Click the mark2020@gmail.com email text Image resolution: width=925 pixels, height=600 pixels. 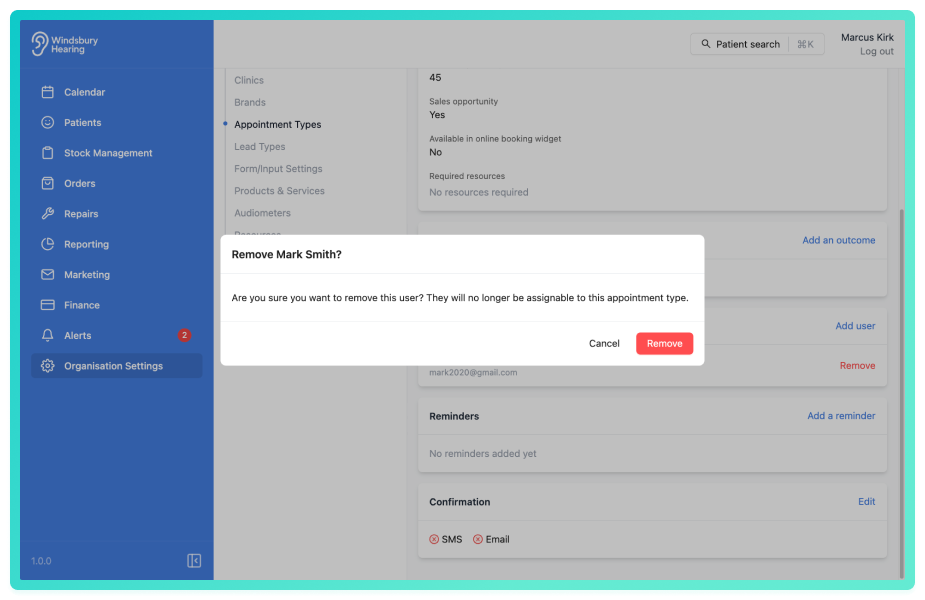click(x=473, y=372)
